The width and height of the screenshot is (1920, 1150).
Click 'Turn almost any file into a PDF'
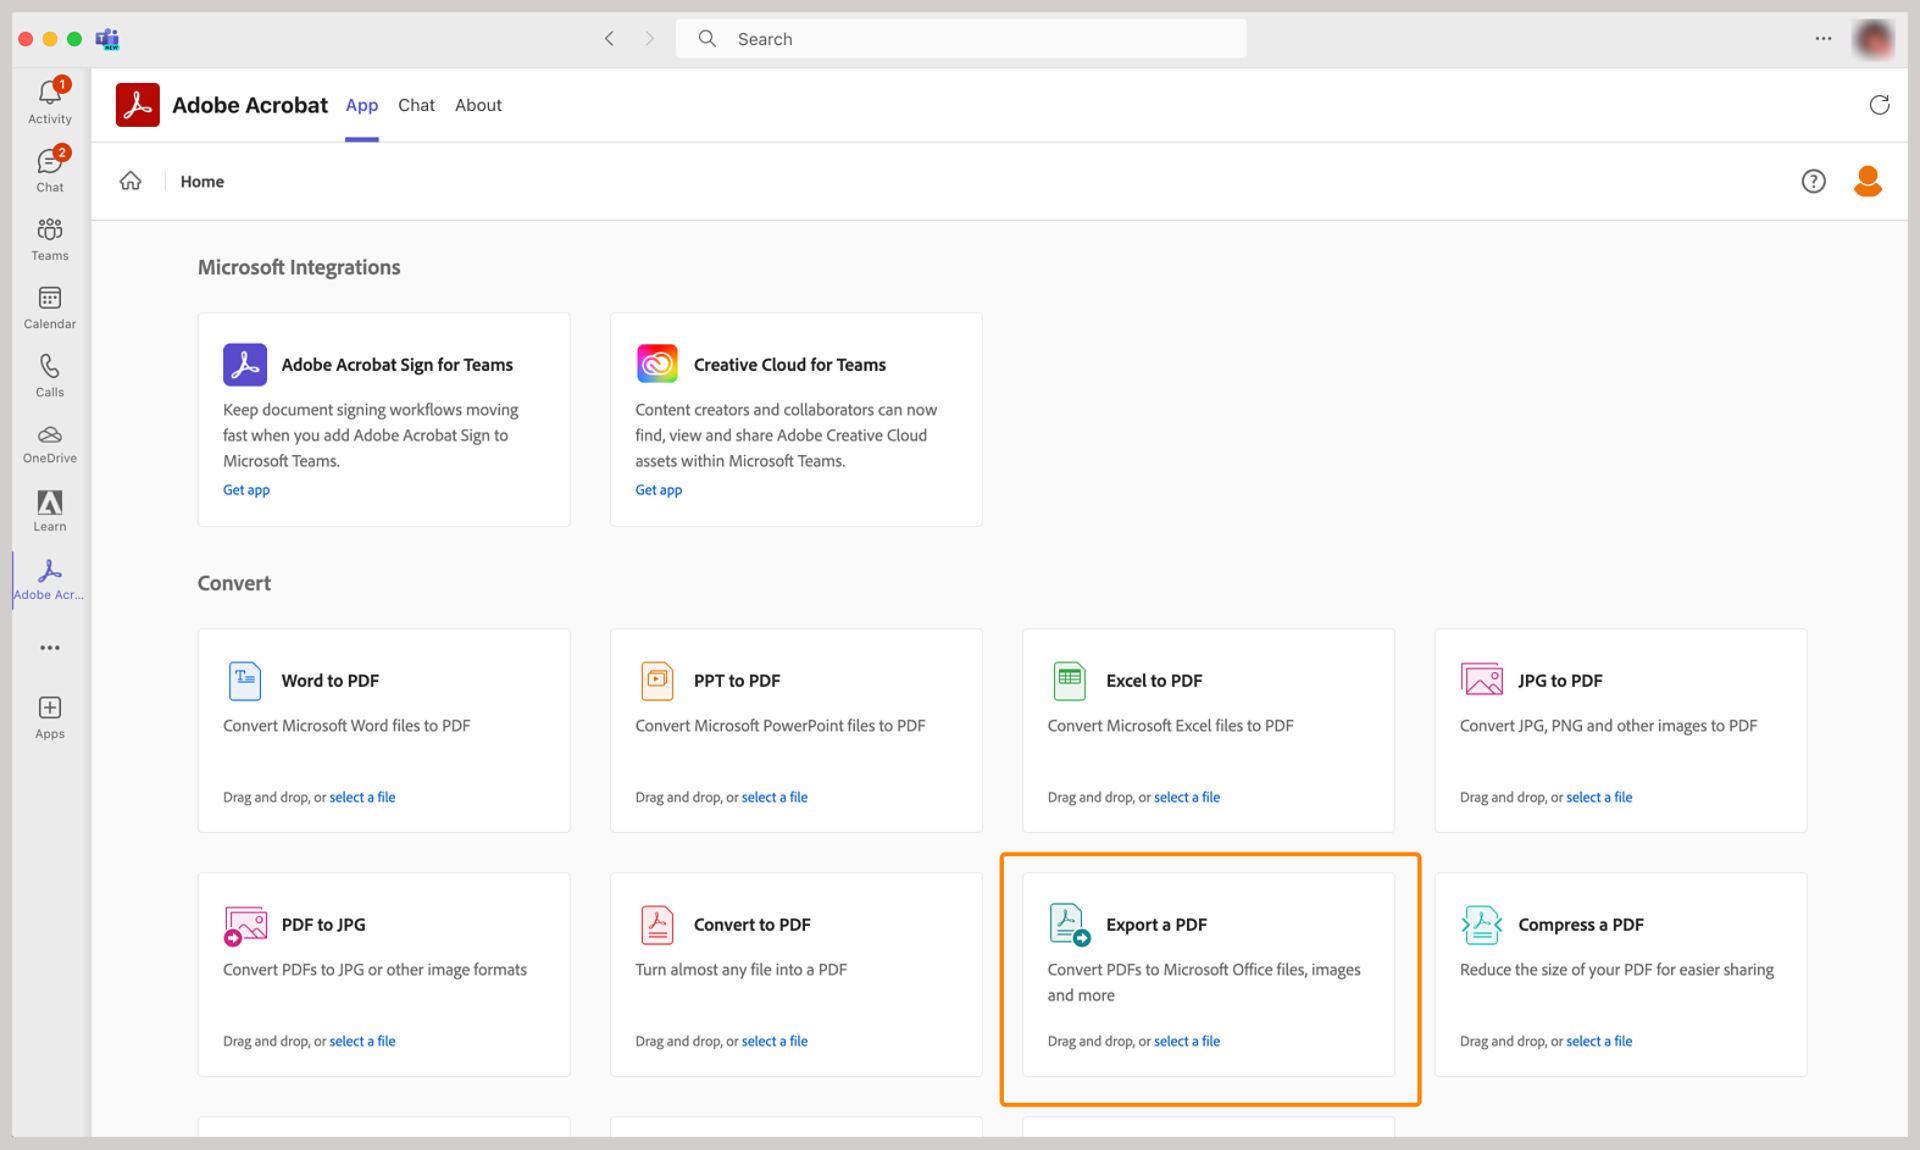point(741,969)
